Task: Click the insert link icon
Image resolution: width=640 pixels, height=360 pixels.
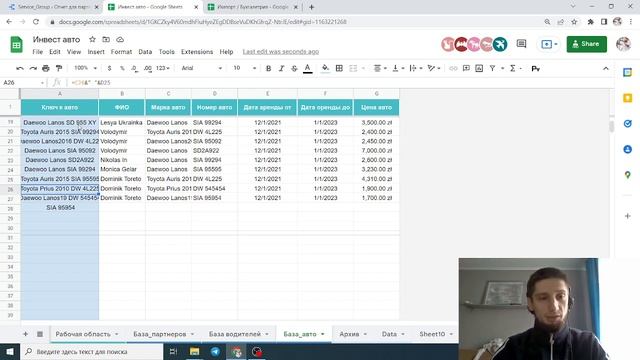Action: click(453, 68)
